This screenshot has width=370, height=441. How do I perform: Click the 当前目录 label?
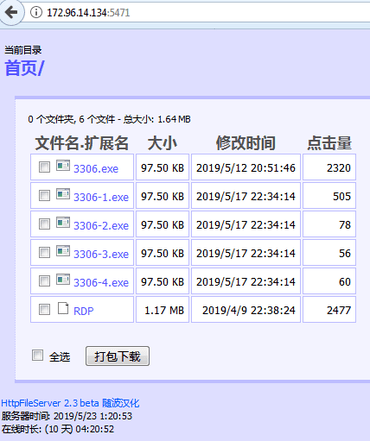23,50
